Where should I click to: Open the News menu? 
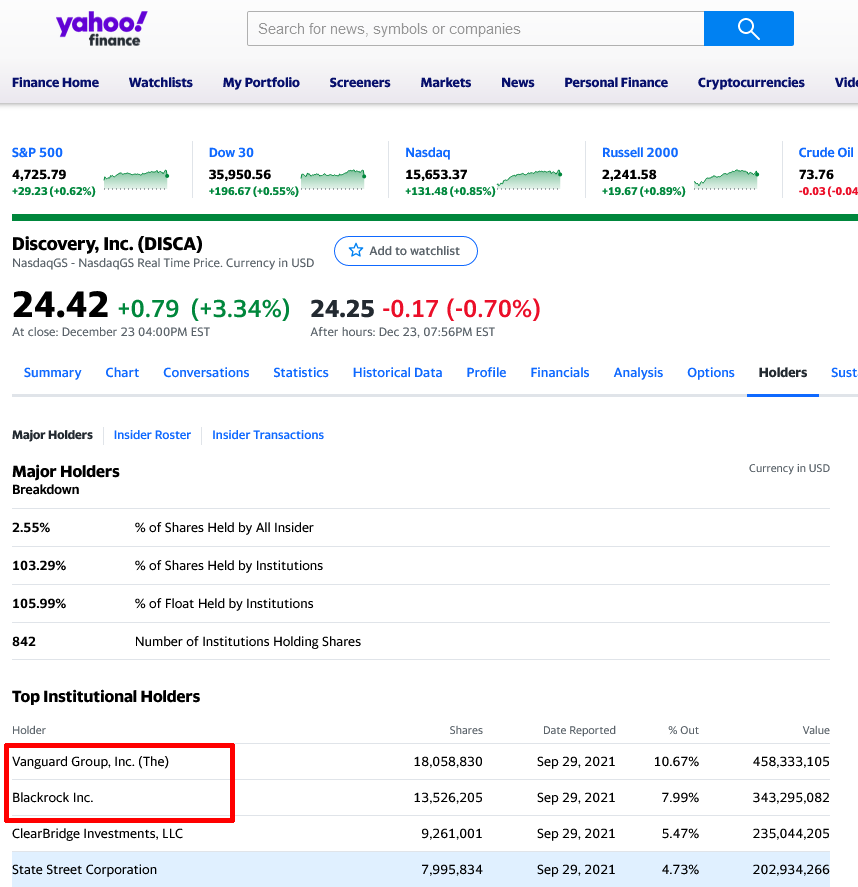point(518,83)
